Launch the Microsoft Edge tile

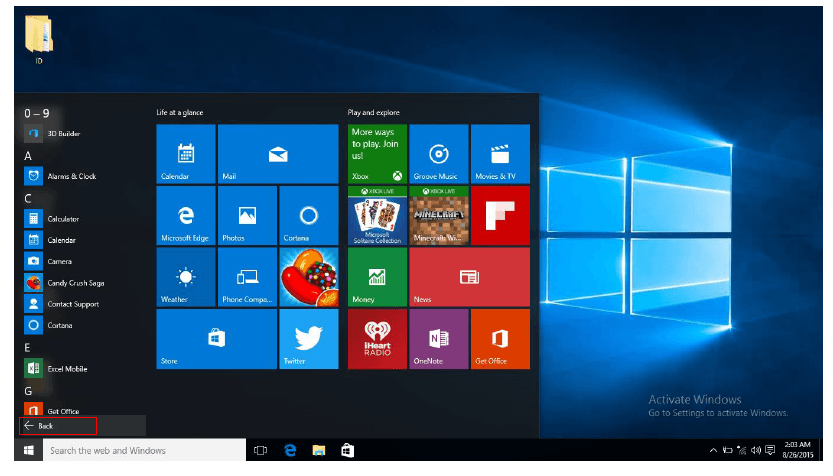tap(186, 216)
